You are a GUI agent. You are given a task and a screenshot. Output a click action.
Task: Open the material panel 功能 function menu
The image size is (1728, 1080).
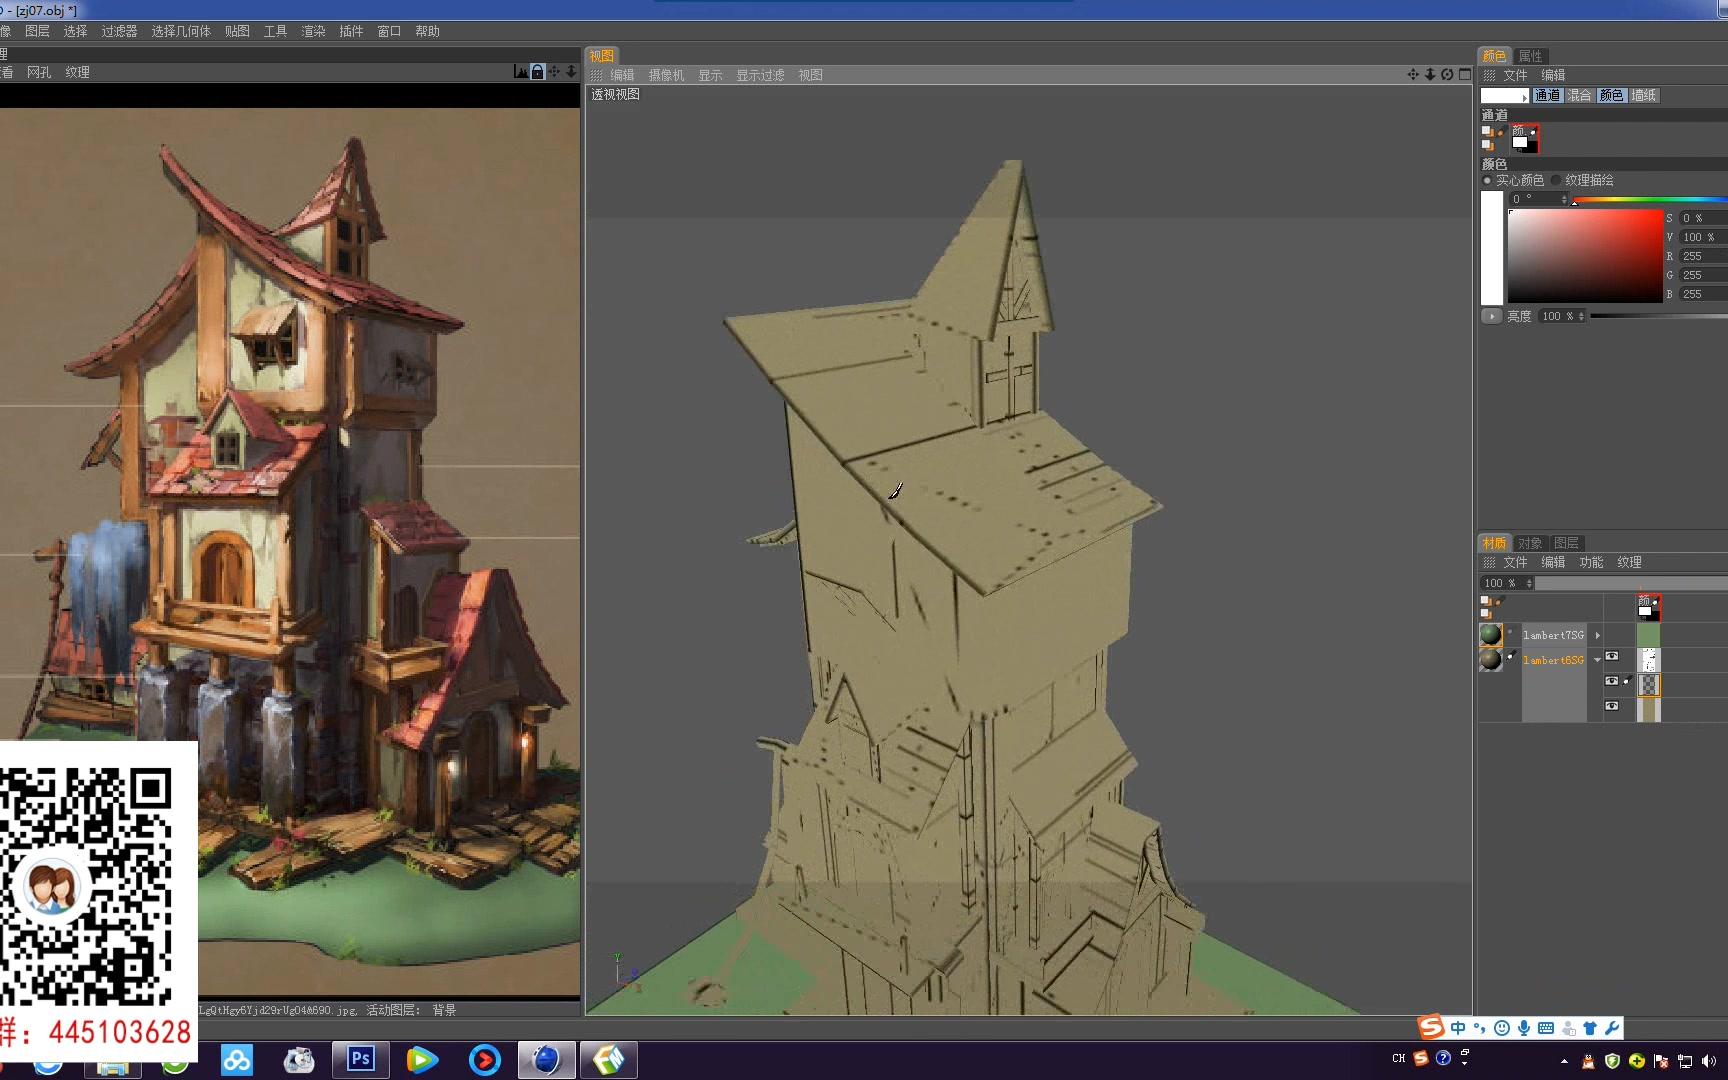[x=1591, y=562]
